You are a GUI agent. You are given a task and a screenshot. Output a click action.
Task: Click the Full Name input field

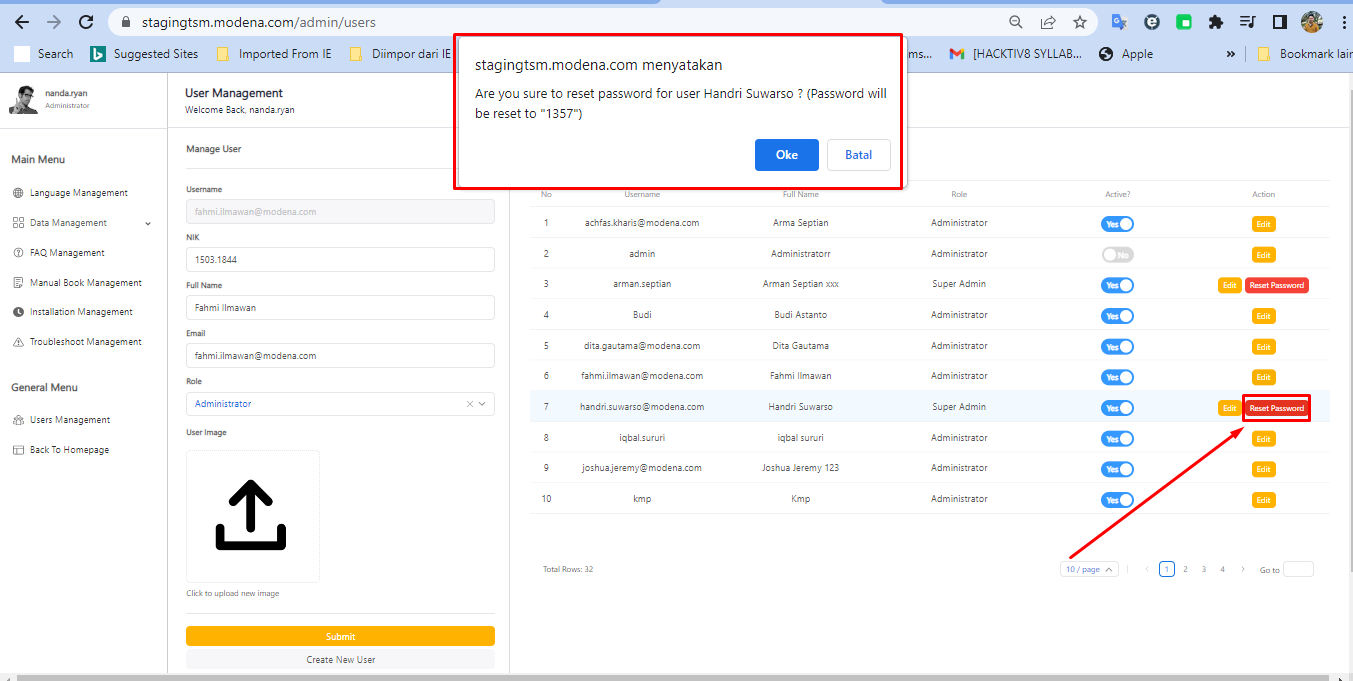340,308
